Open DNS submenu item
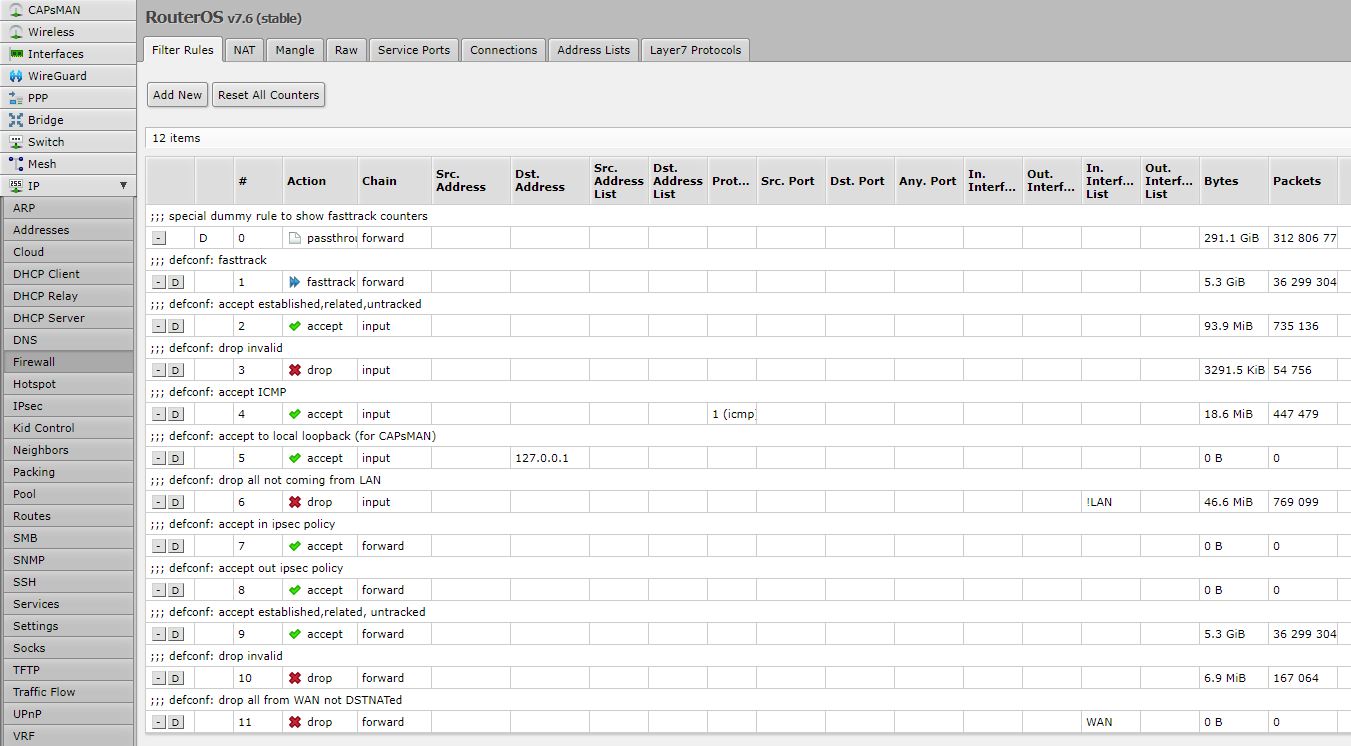 67,340
